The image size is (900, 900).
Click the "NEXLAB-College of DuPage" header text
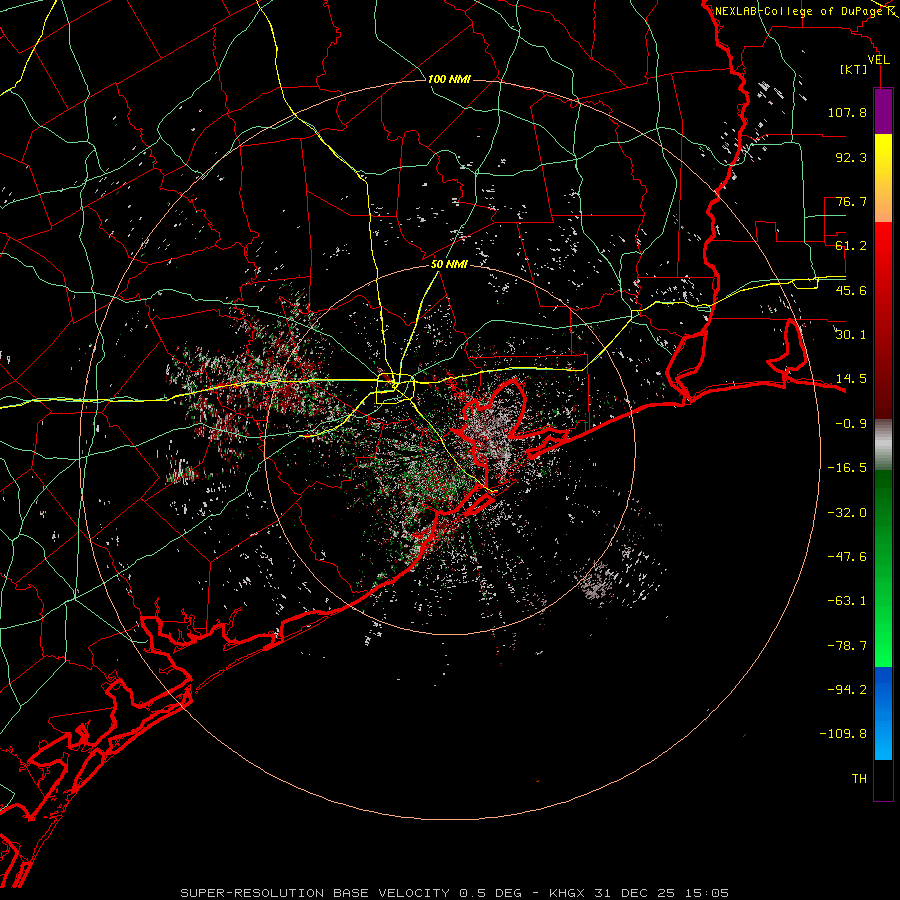coord(798,11)
